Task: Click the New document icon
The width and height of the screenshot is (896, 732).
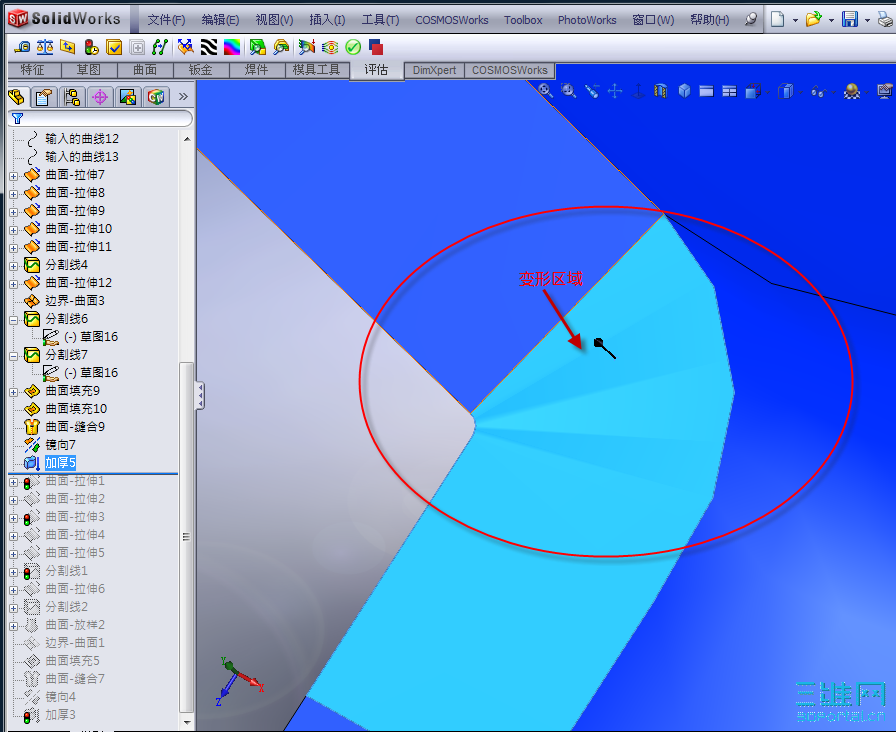Action: click(777, 19)
